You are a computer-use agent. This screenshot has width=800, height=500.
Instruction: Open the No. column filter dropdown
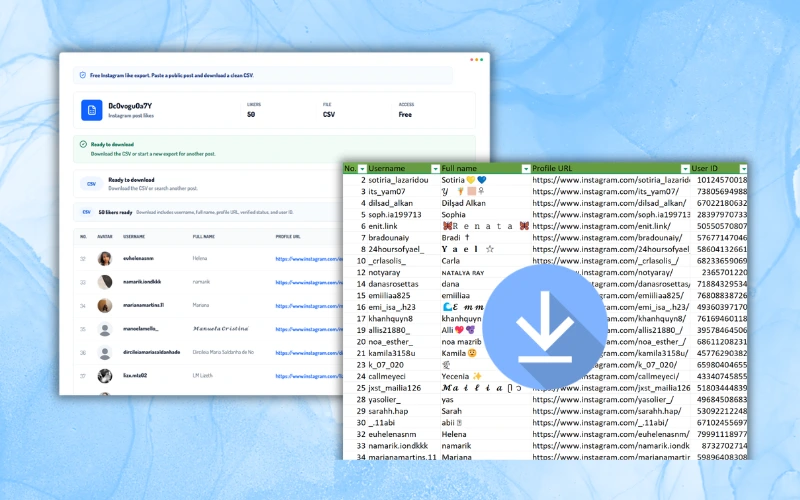[362, 168]
